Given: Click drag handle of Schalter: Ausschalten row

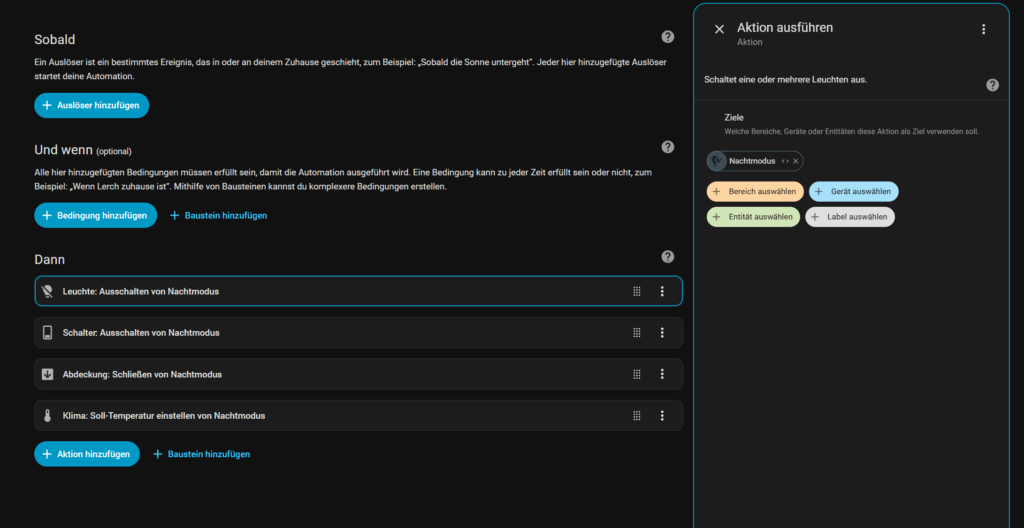Looking at the screenshot, I should pyautogui.click(x=636, y=333).
